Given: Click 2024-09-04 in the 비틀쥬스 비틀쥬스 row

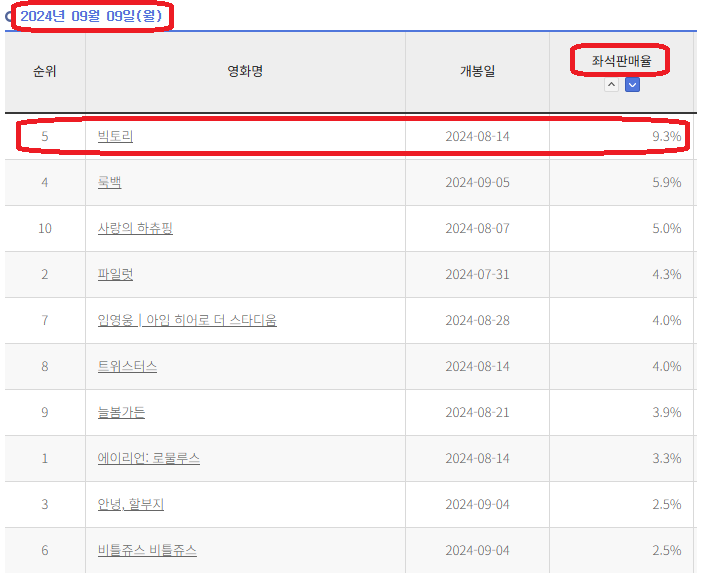Looking at the screenshot, I should 477,550.
